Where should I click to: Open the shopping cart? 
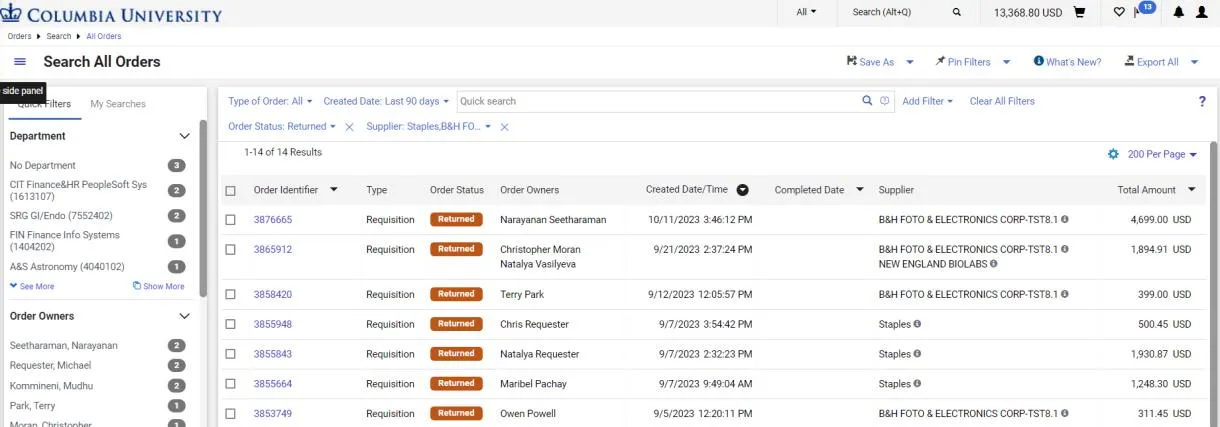pos(1080,12)
